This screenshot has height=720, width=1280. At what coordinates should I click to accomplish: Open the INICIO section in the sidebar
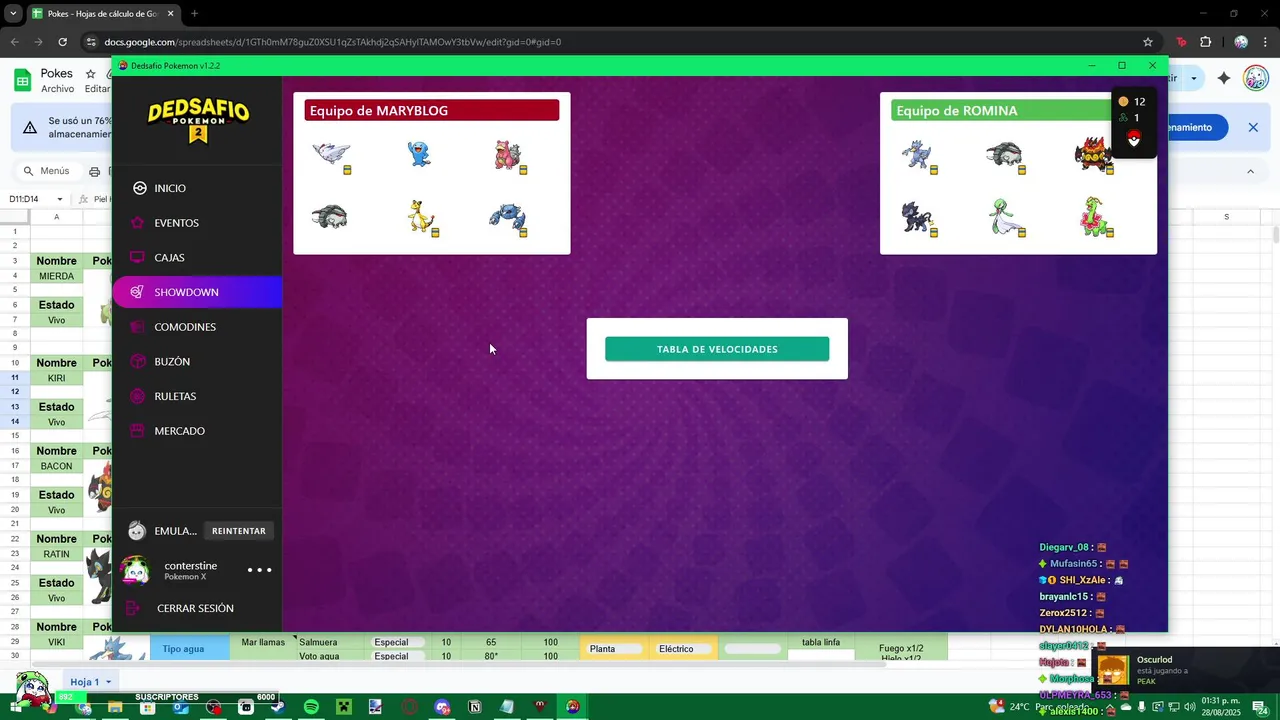197,188
